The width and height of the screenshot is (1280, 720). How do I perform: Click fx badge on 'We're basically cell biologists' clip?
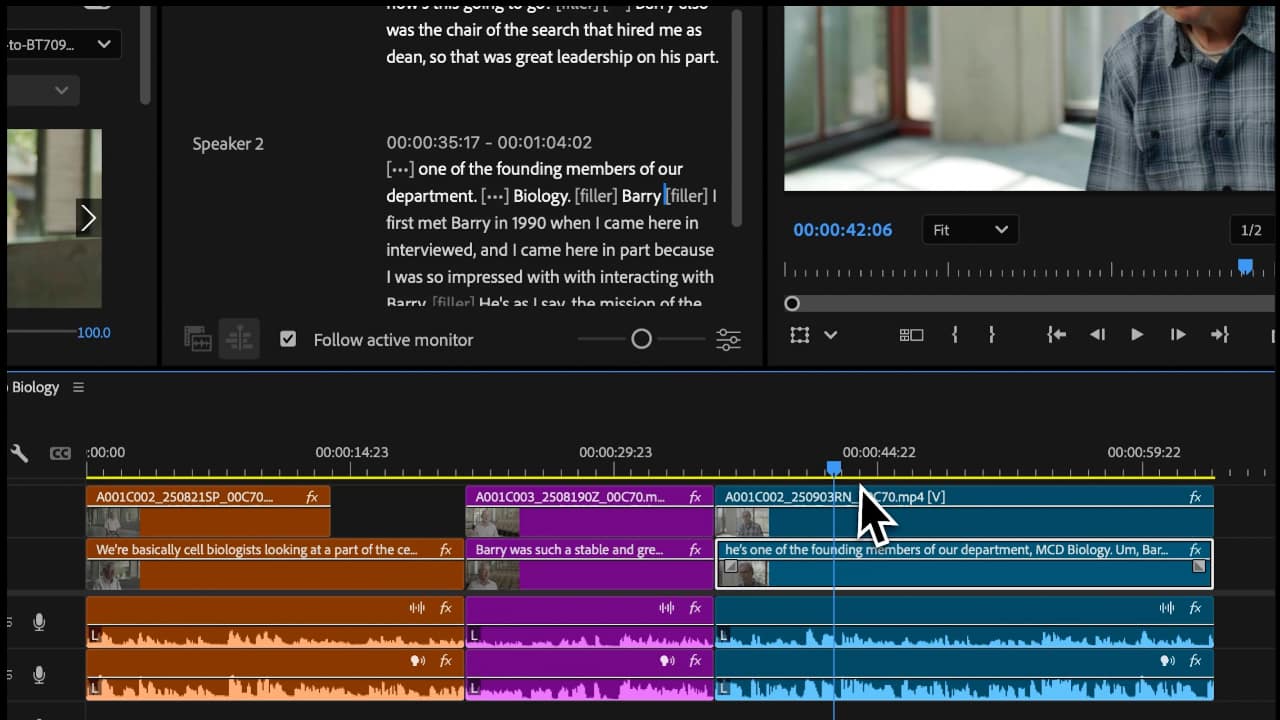click(x=446, y=550)
